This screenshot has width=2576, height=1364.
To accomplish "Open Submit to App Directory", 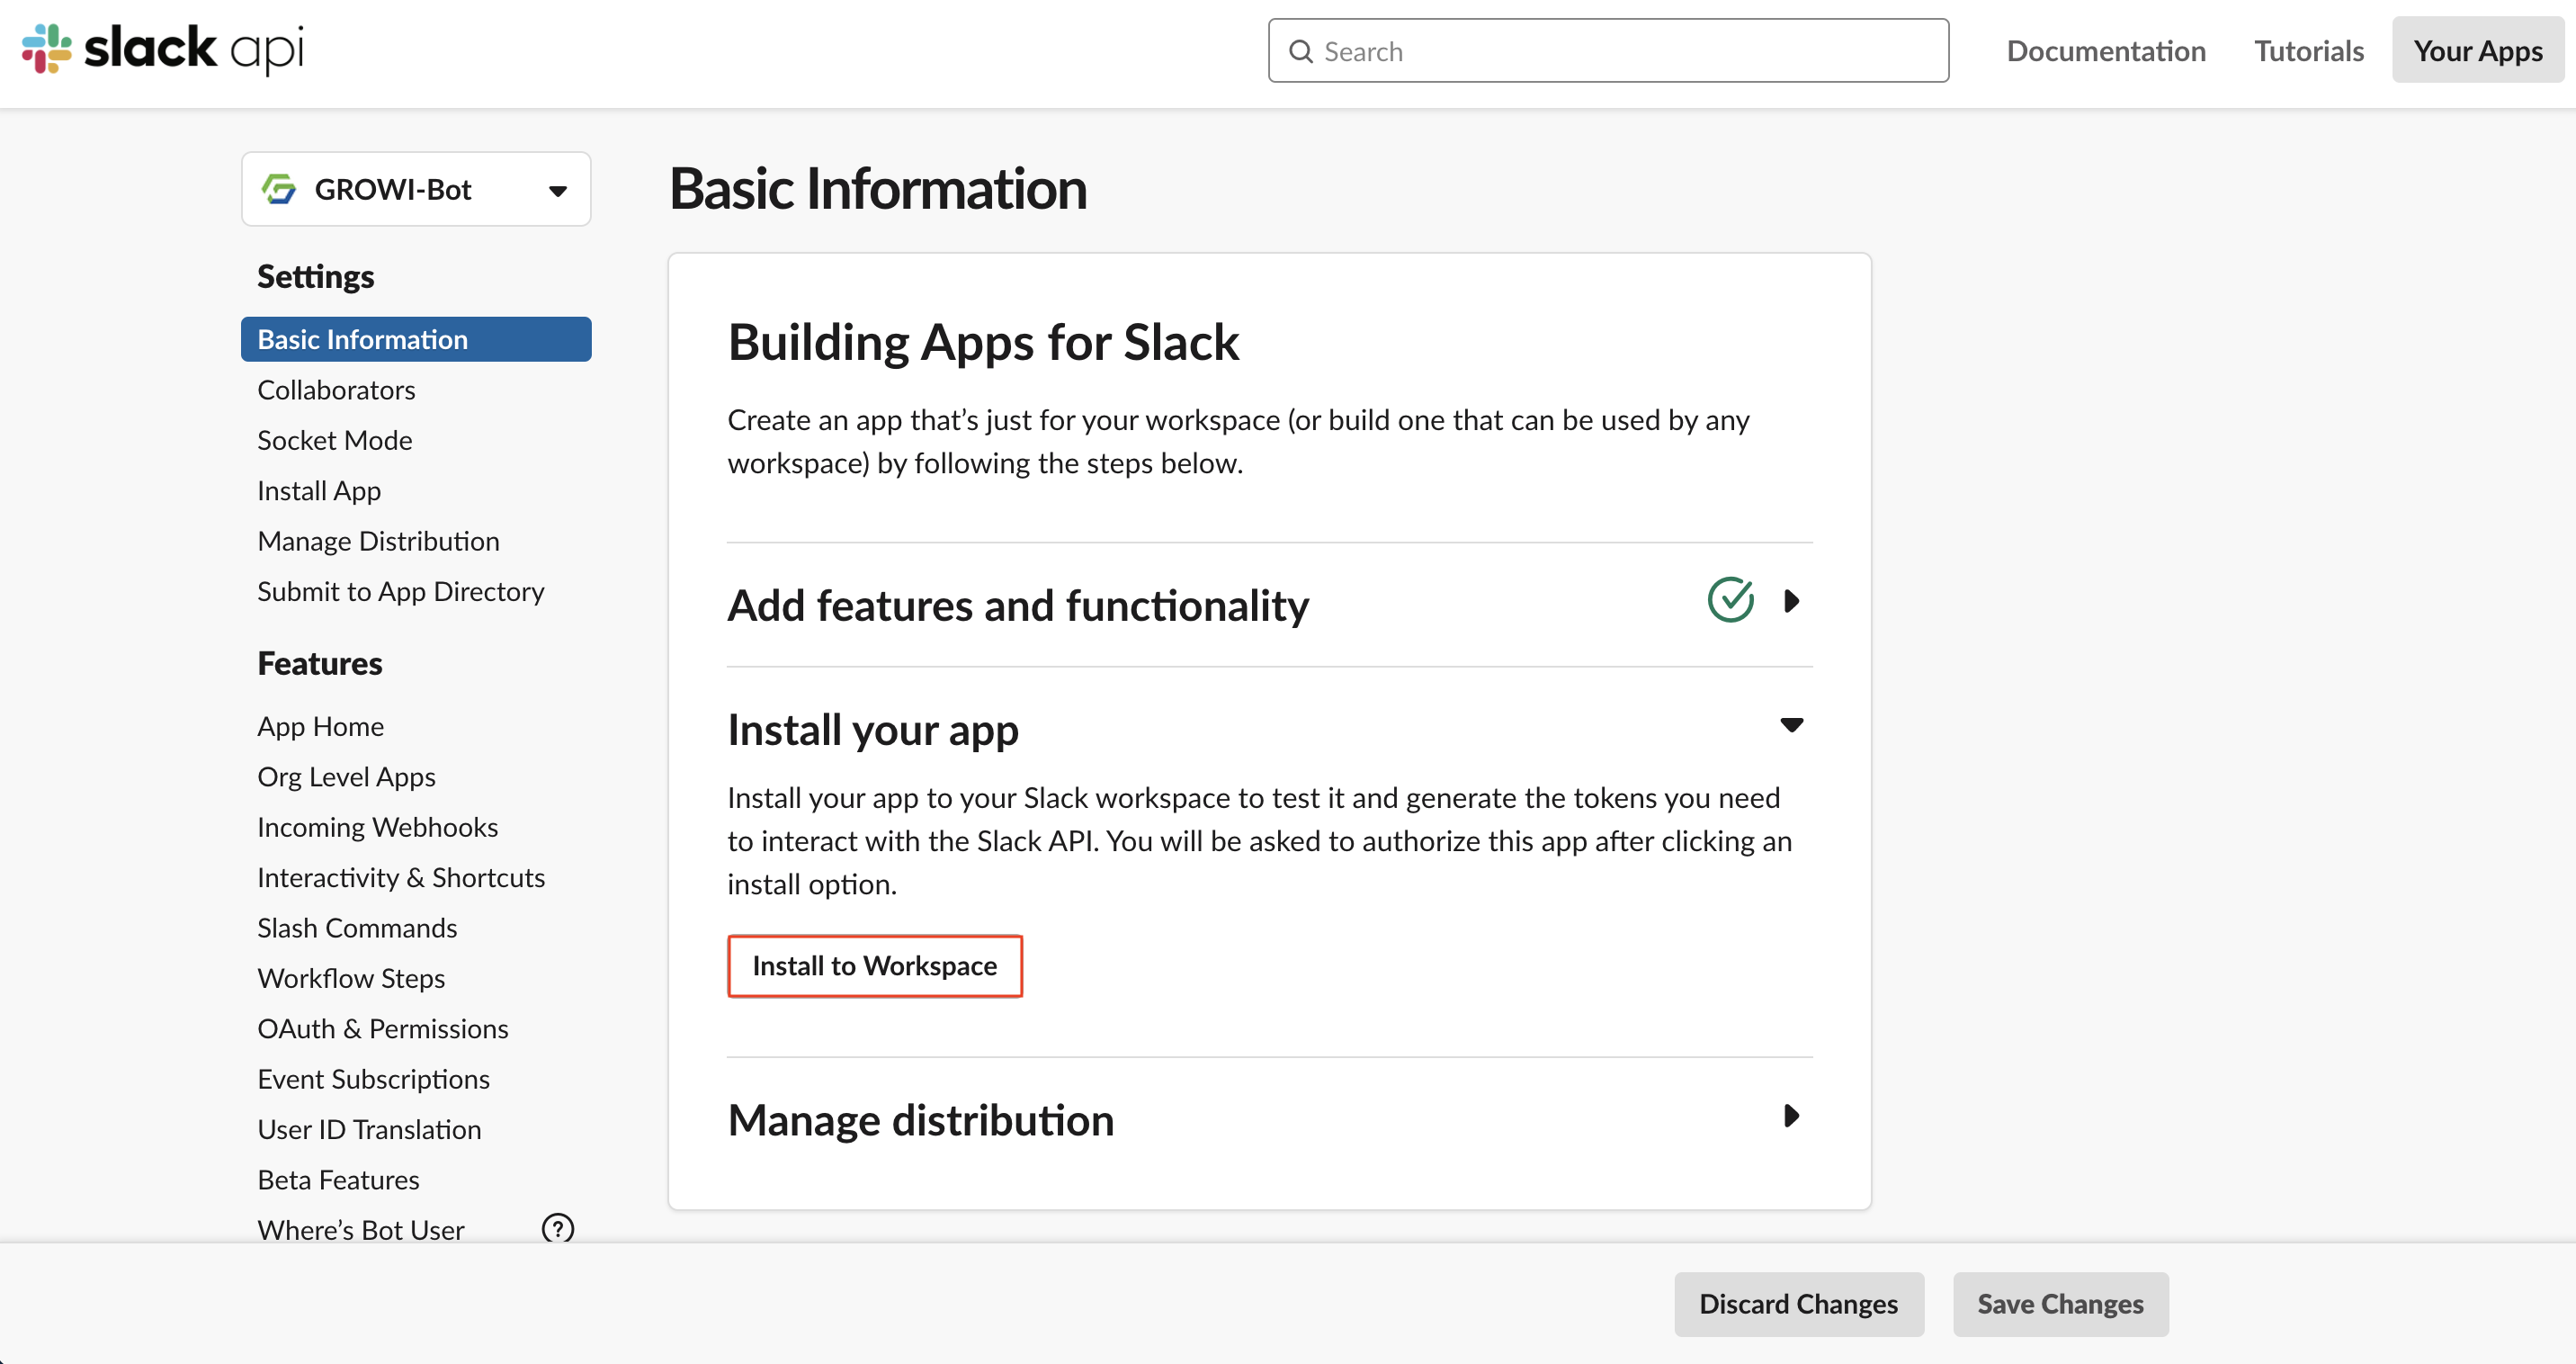I will (401, 592).
